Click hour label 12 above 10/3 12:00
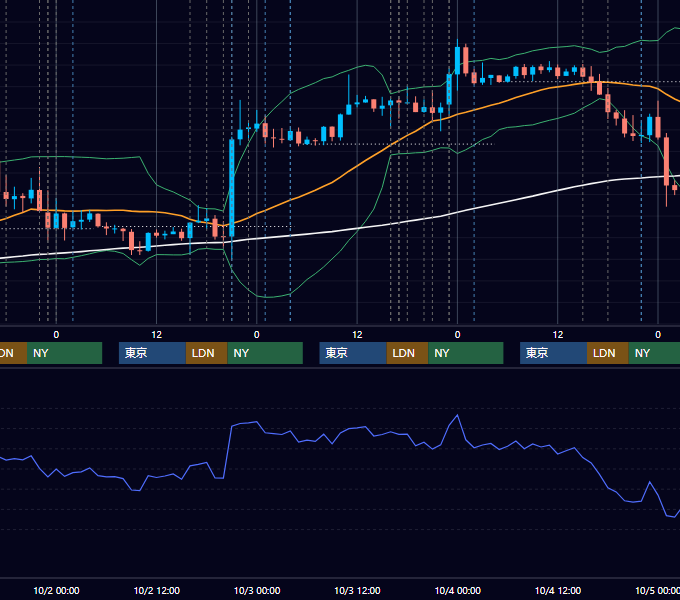Image resolution: width=680 pixels, height=600 pixels. click(x=357, y=335)
